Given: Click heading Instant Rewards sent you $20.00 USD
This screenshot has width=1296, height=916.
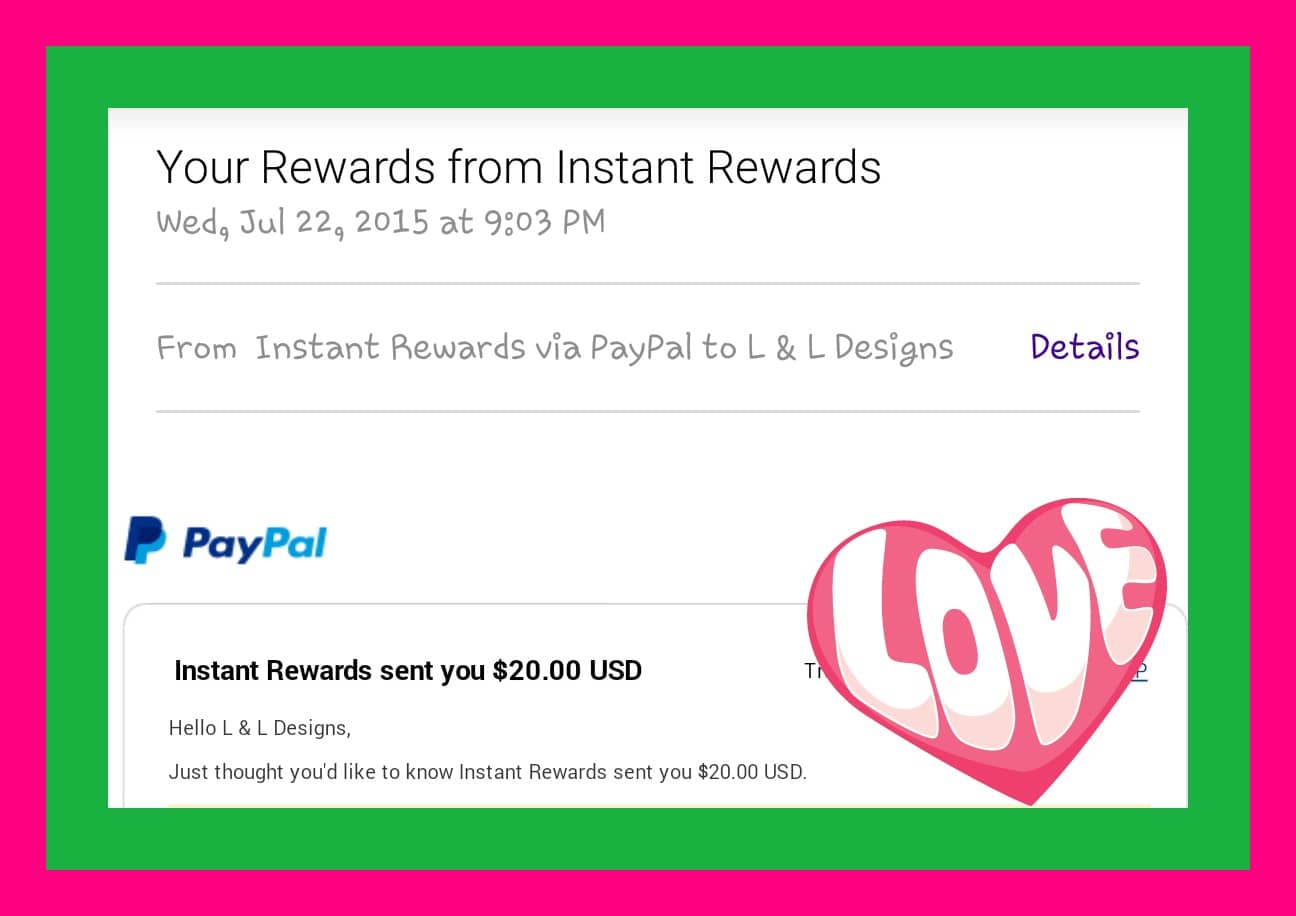Looking at the screenshot, I should 408,670.
